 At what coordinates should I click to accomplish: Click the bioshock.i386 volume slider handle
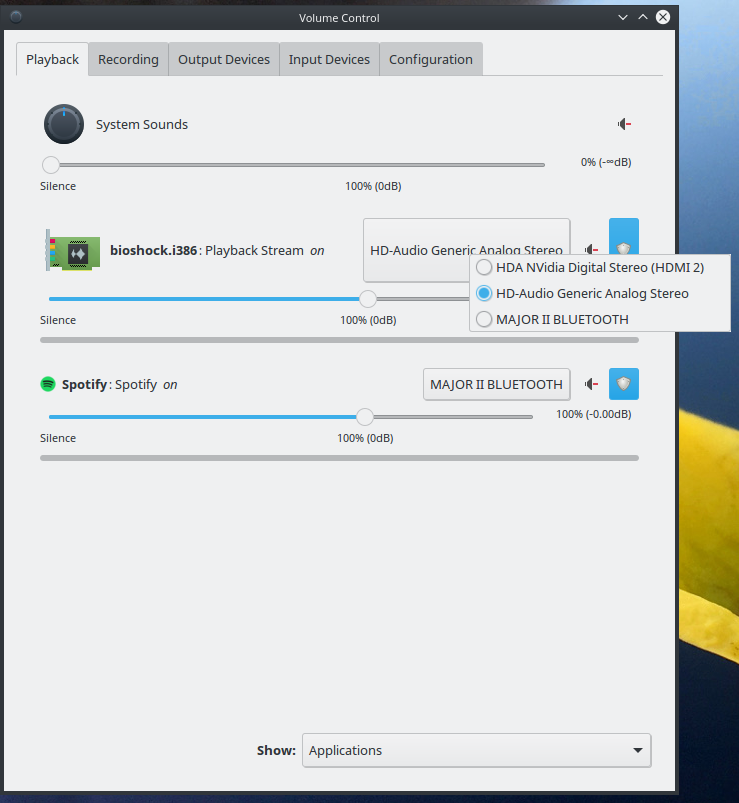368,299
